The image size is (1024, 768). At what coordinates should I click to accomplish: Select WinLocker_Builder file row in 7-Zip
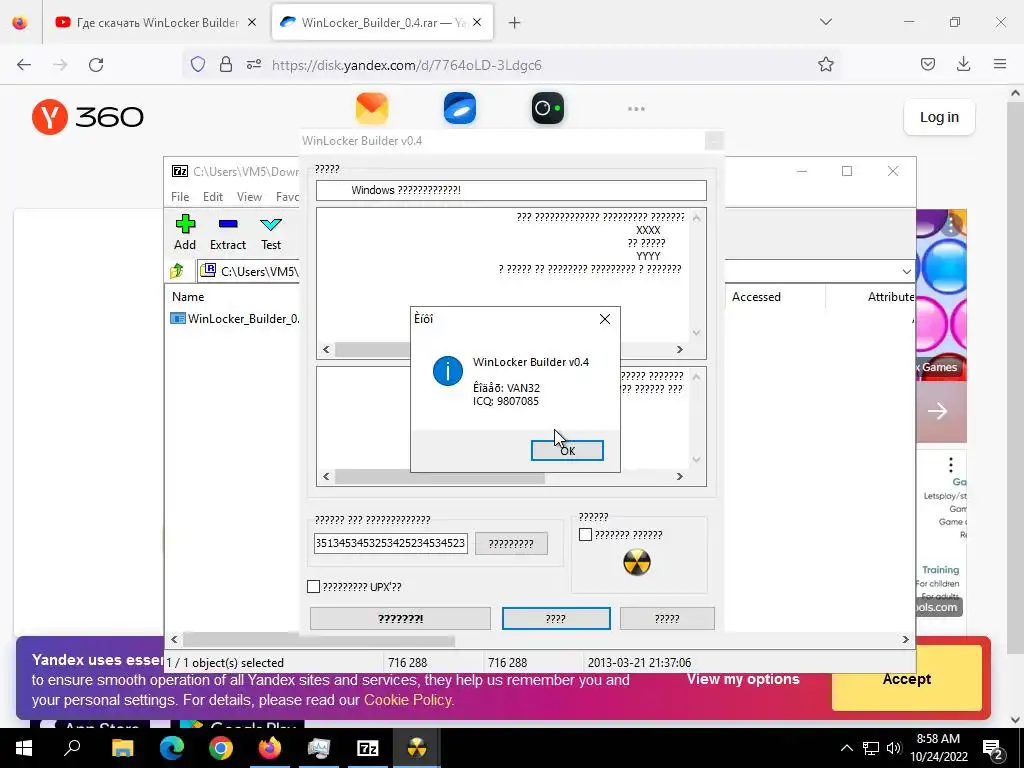pyautogui.click(x=234, y=319)
